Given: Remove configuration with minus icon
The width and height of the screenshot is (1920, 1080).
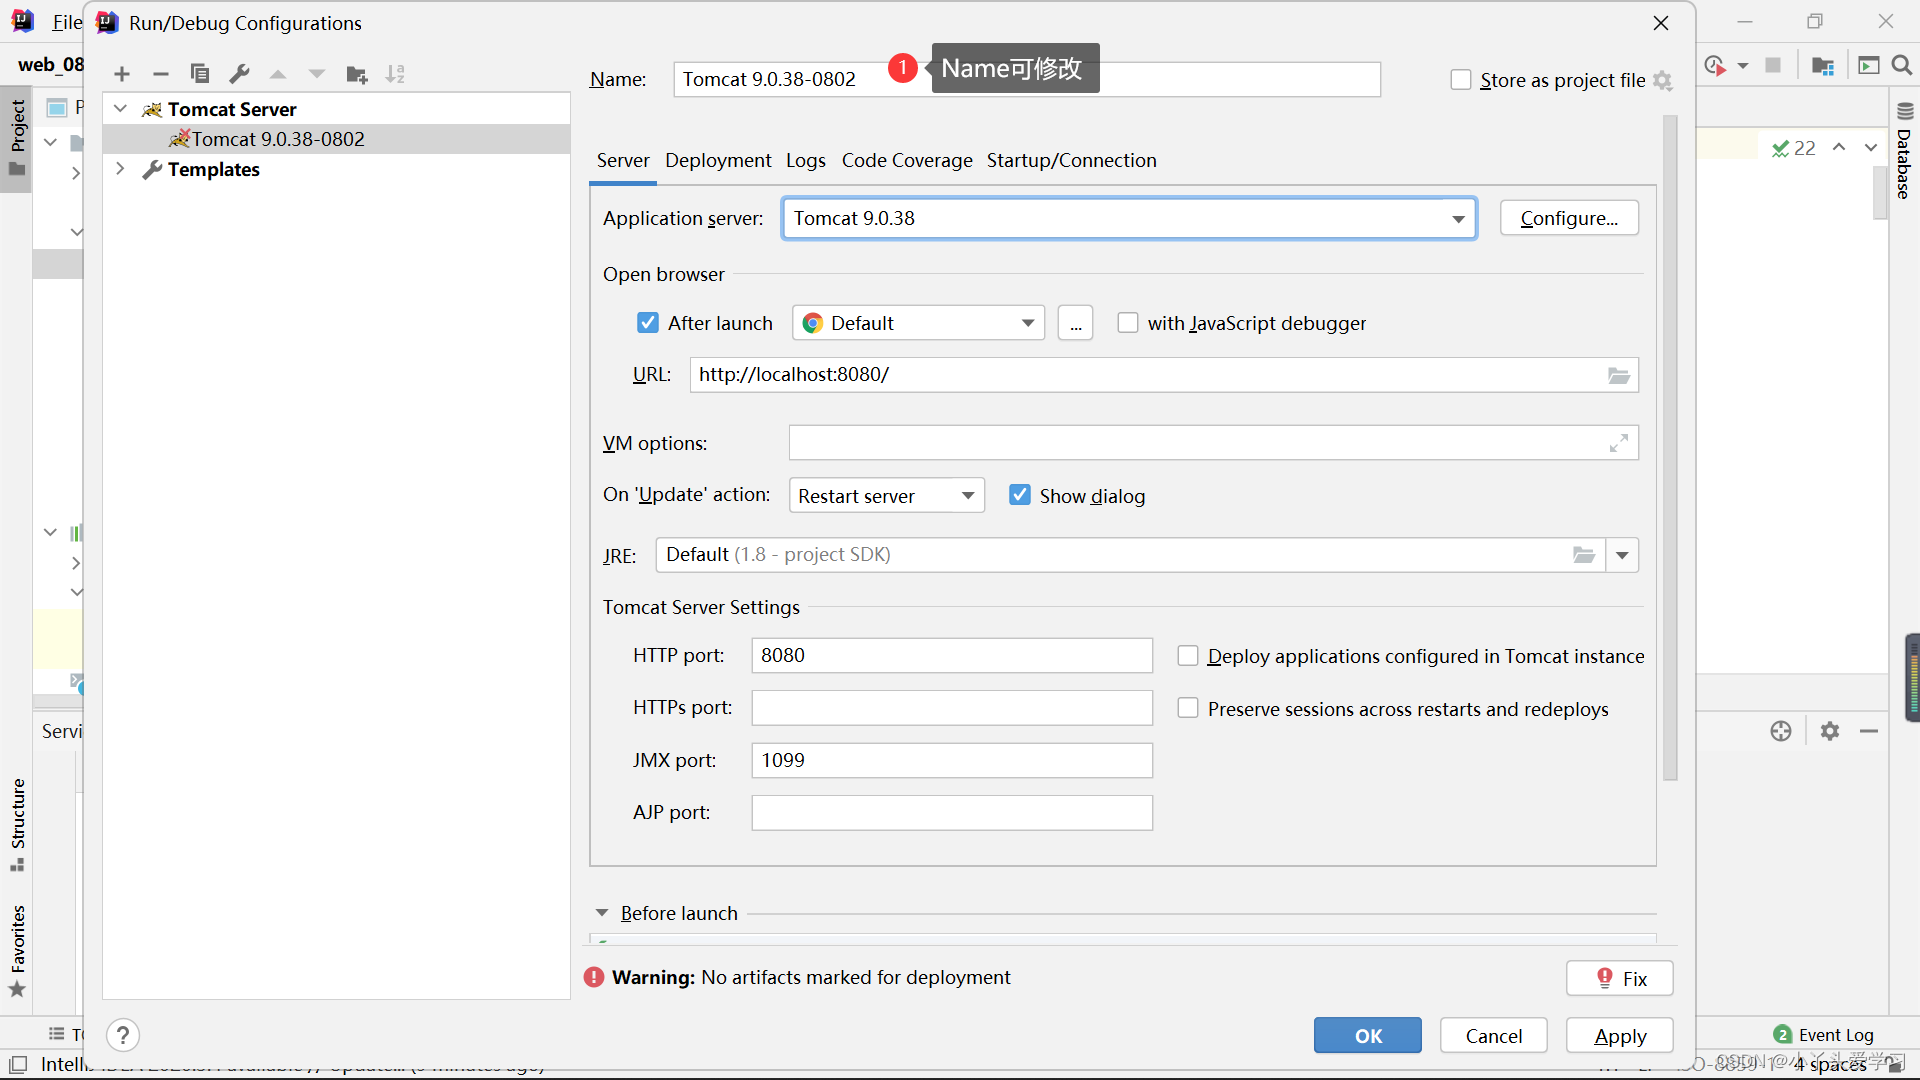Looking at the screenshot, I should tap(160, 74).
